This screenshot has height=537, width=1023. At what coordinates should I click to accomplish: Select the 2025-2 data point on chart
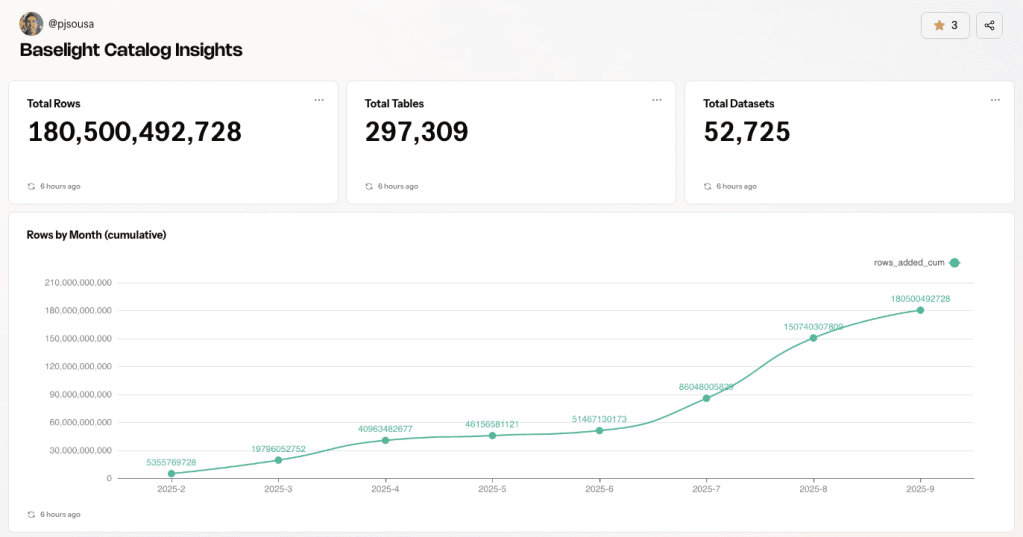(171, 473)
